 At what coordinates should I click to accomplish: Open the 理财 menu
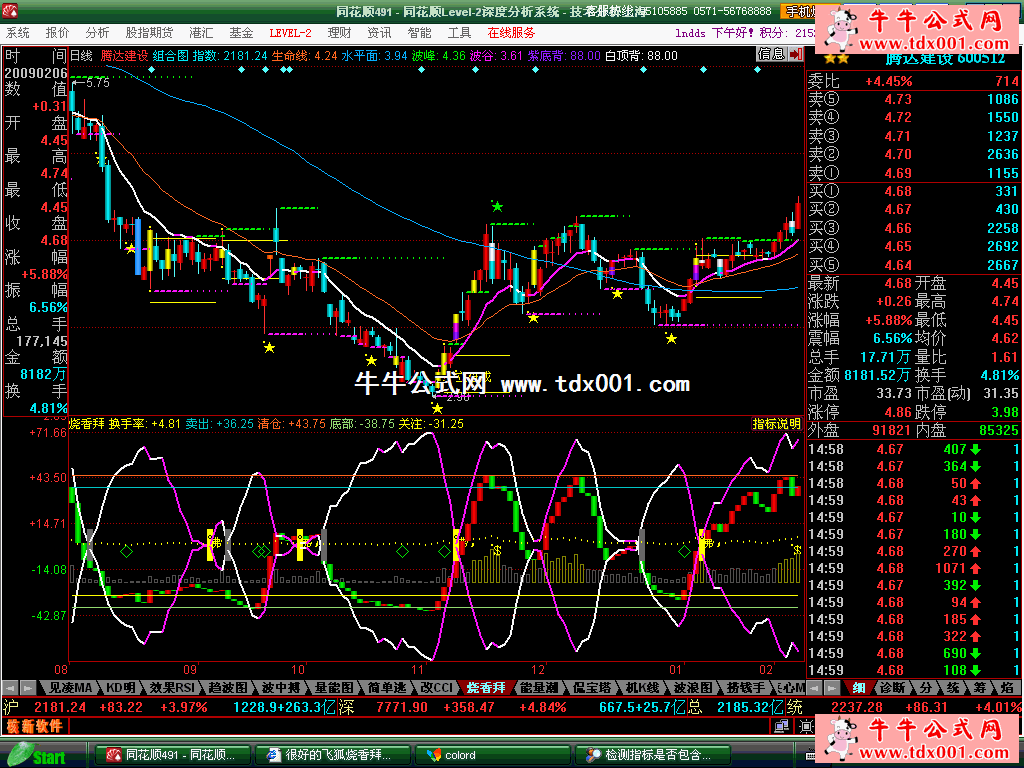click(x=340, y=33)
